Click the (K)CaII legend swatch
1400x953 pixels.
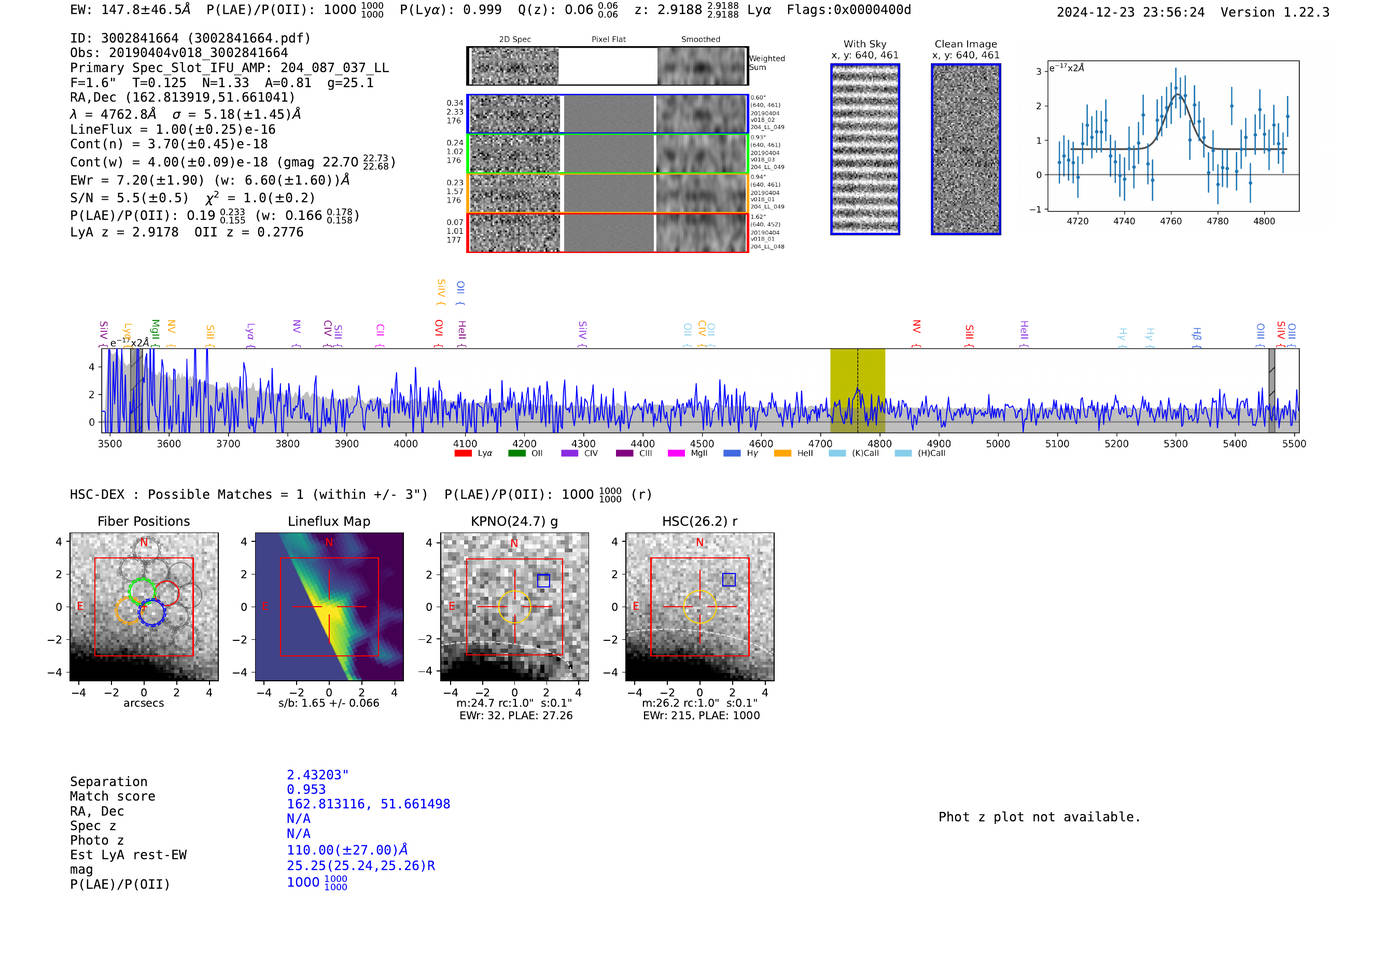837,453
